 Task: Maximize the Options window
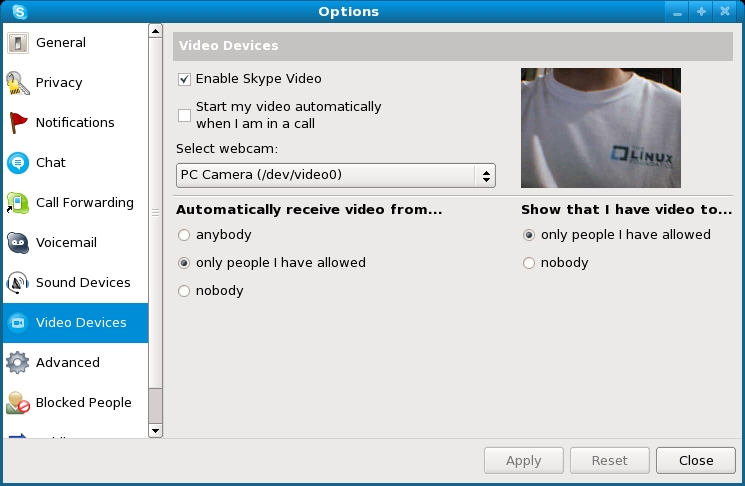tap(701, 11)
